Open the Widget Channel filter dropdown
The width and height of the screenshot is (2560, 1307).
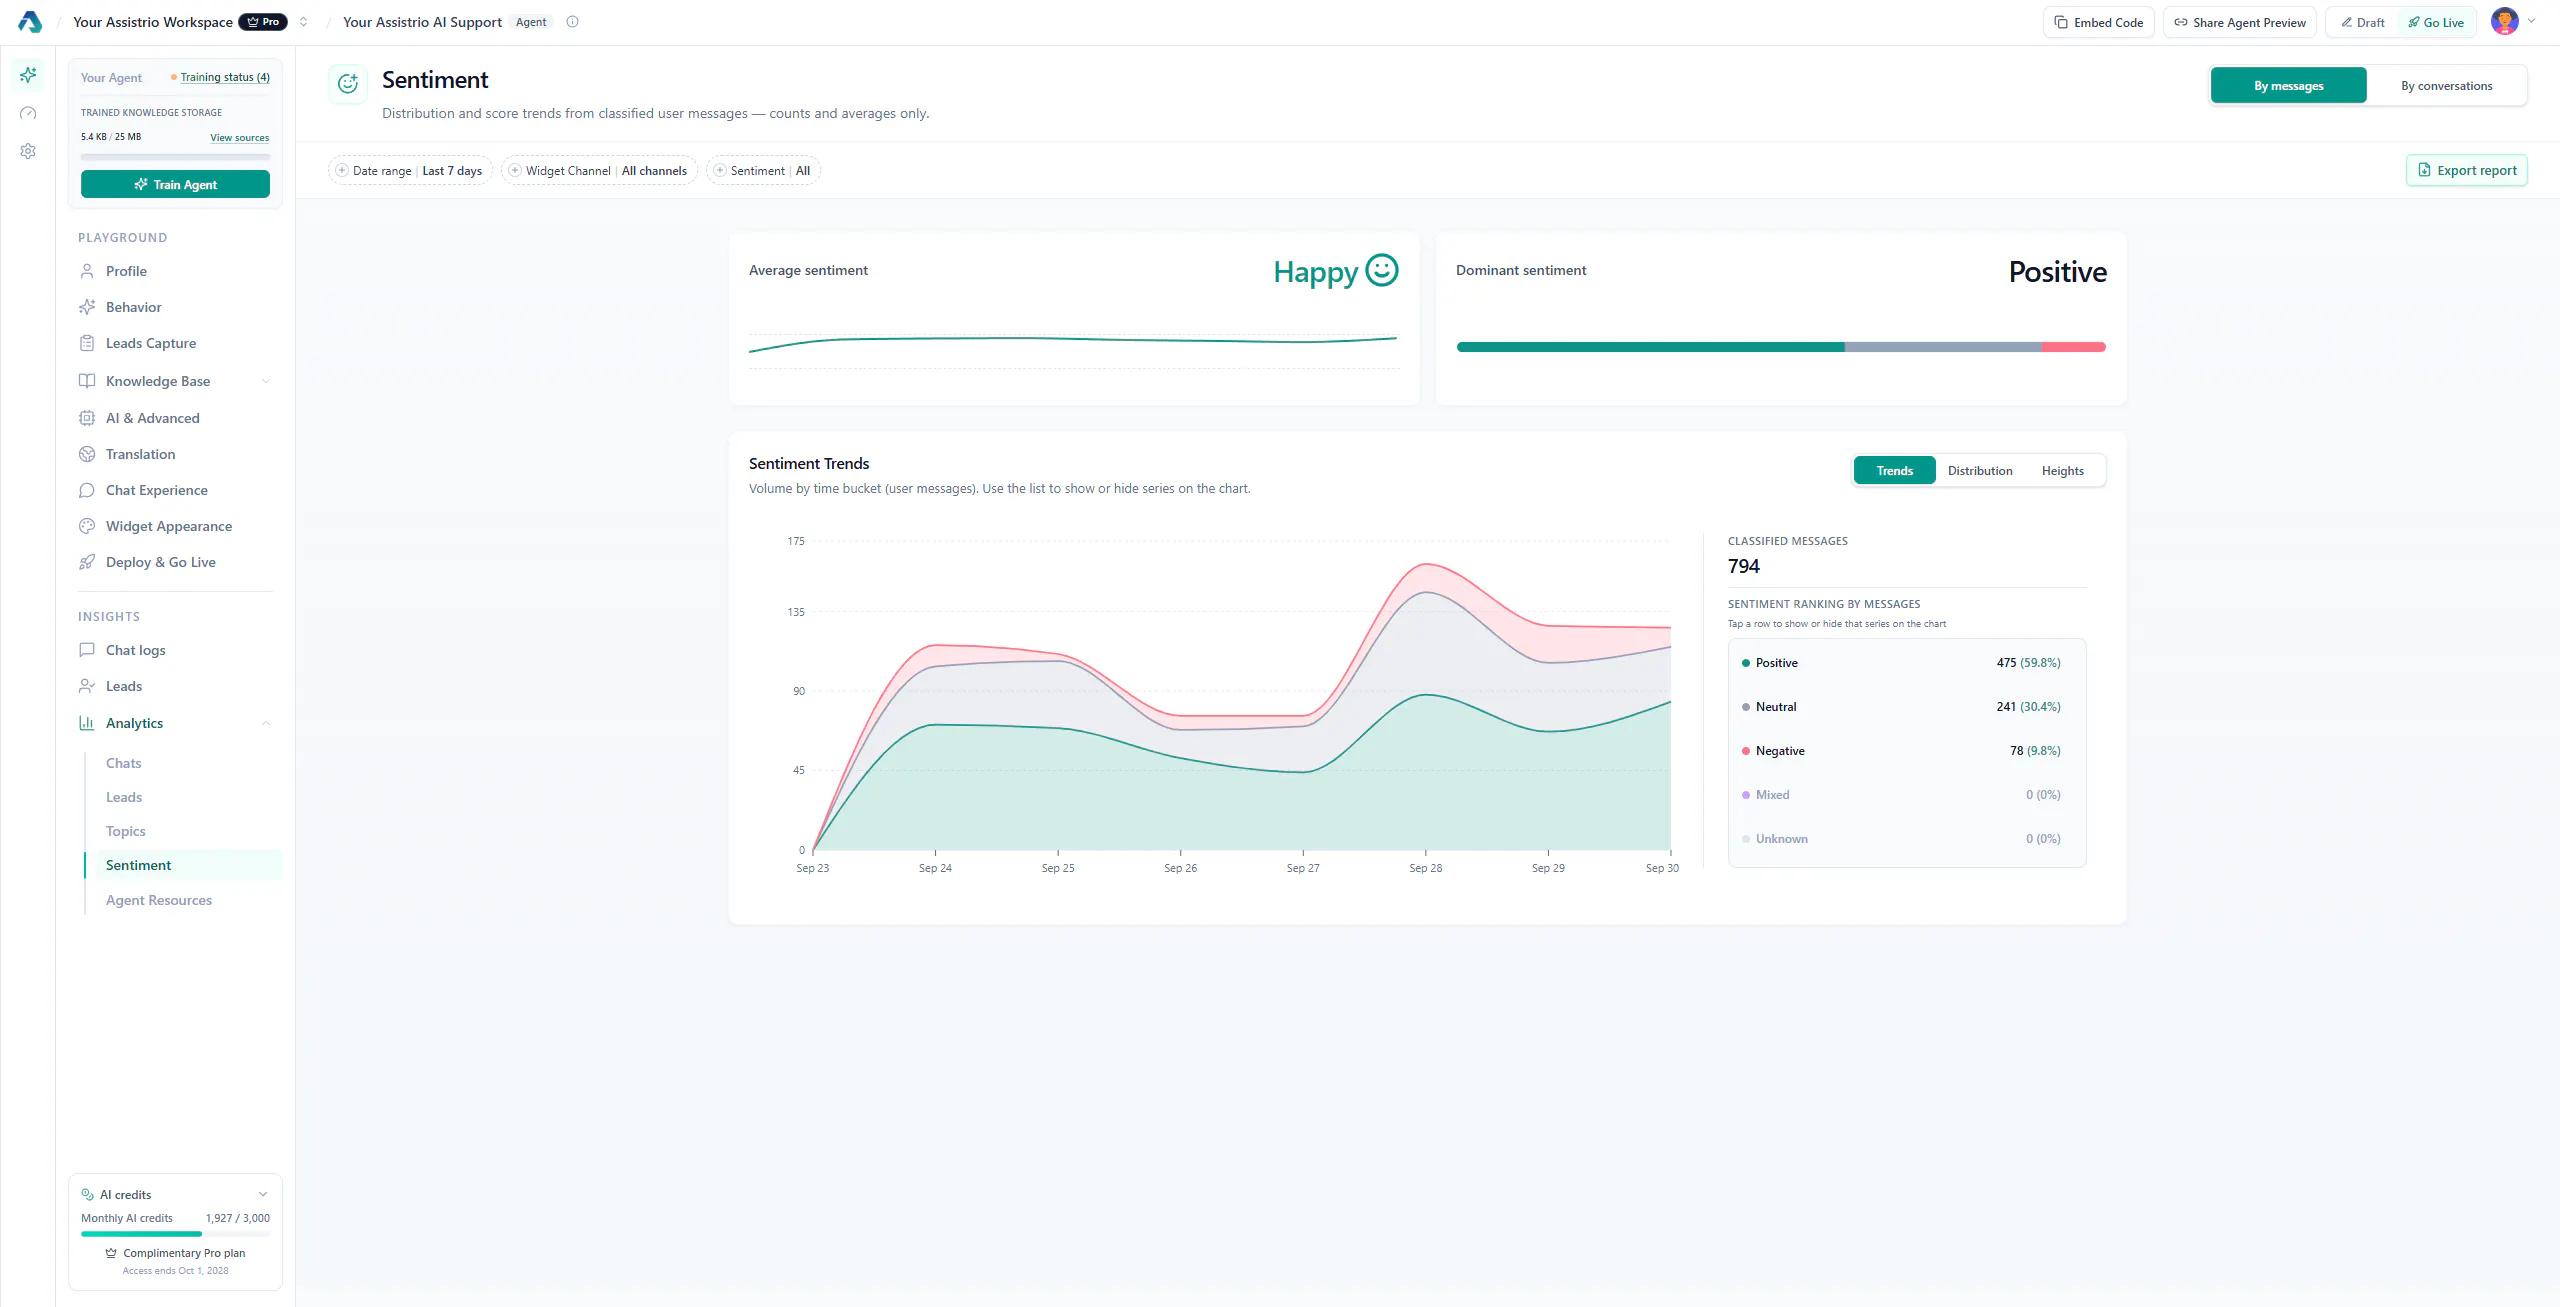(599, 171)
